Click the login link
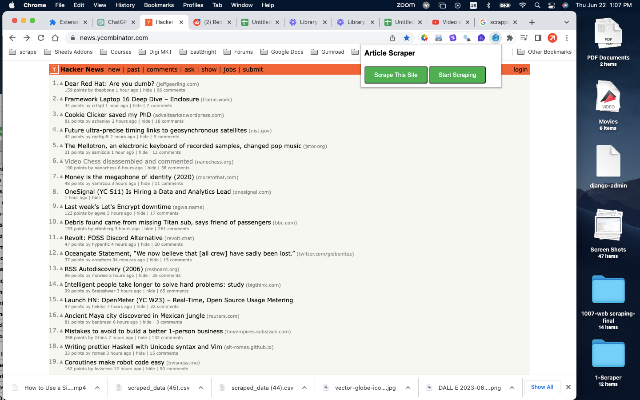The image size is (640, 400). [x=520, y=70]
